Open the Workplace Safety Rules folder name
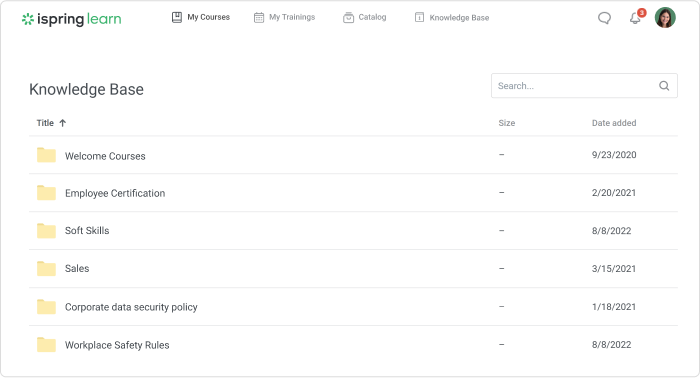 click(117, 345)
